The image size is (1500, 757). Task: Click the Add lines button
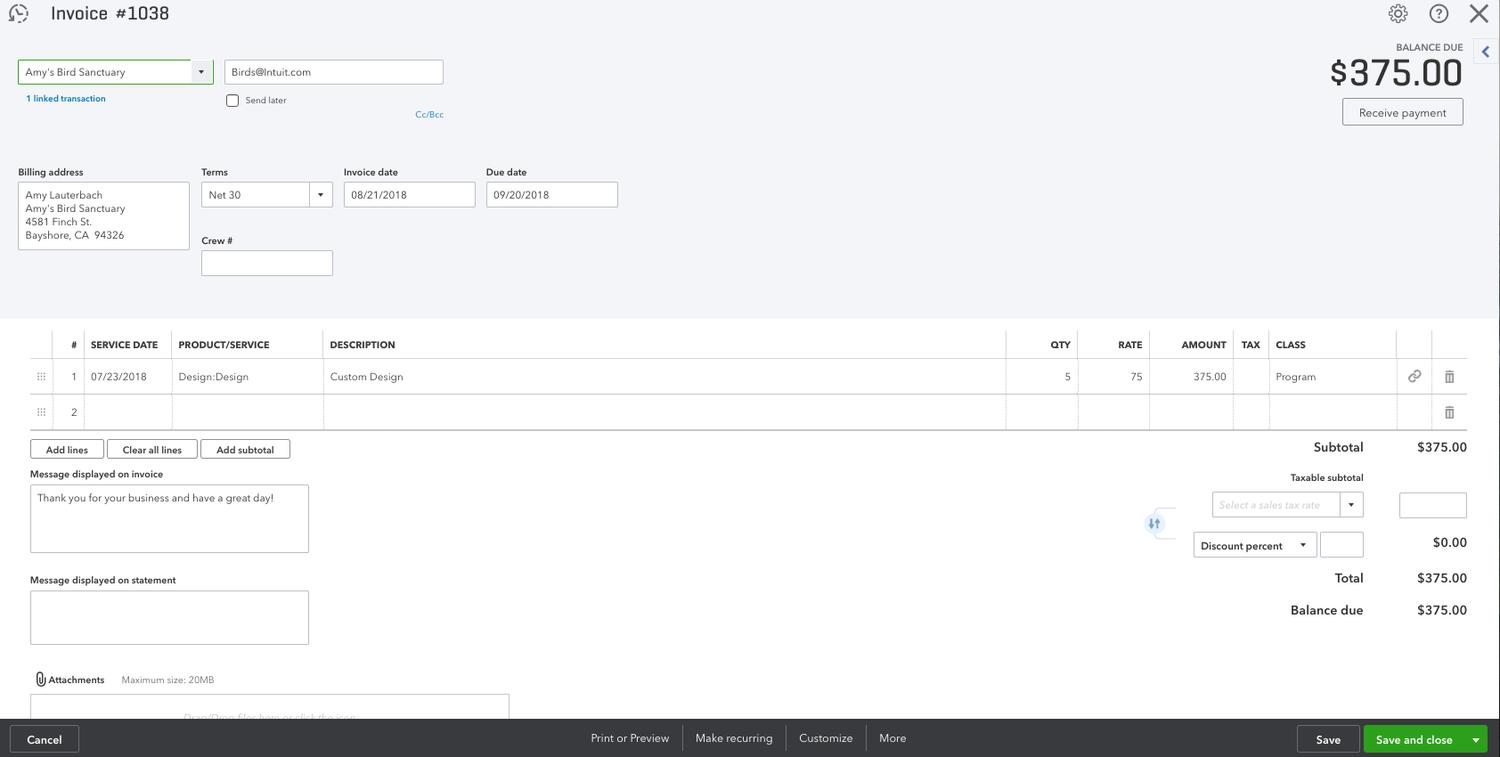coord(67,450)
